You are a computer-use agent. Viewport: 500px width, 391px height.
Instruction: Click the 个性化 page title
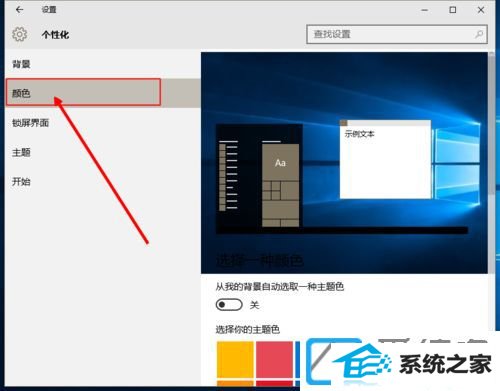click(55, 35)
